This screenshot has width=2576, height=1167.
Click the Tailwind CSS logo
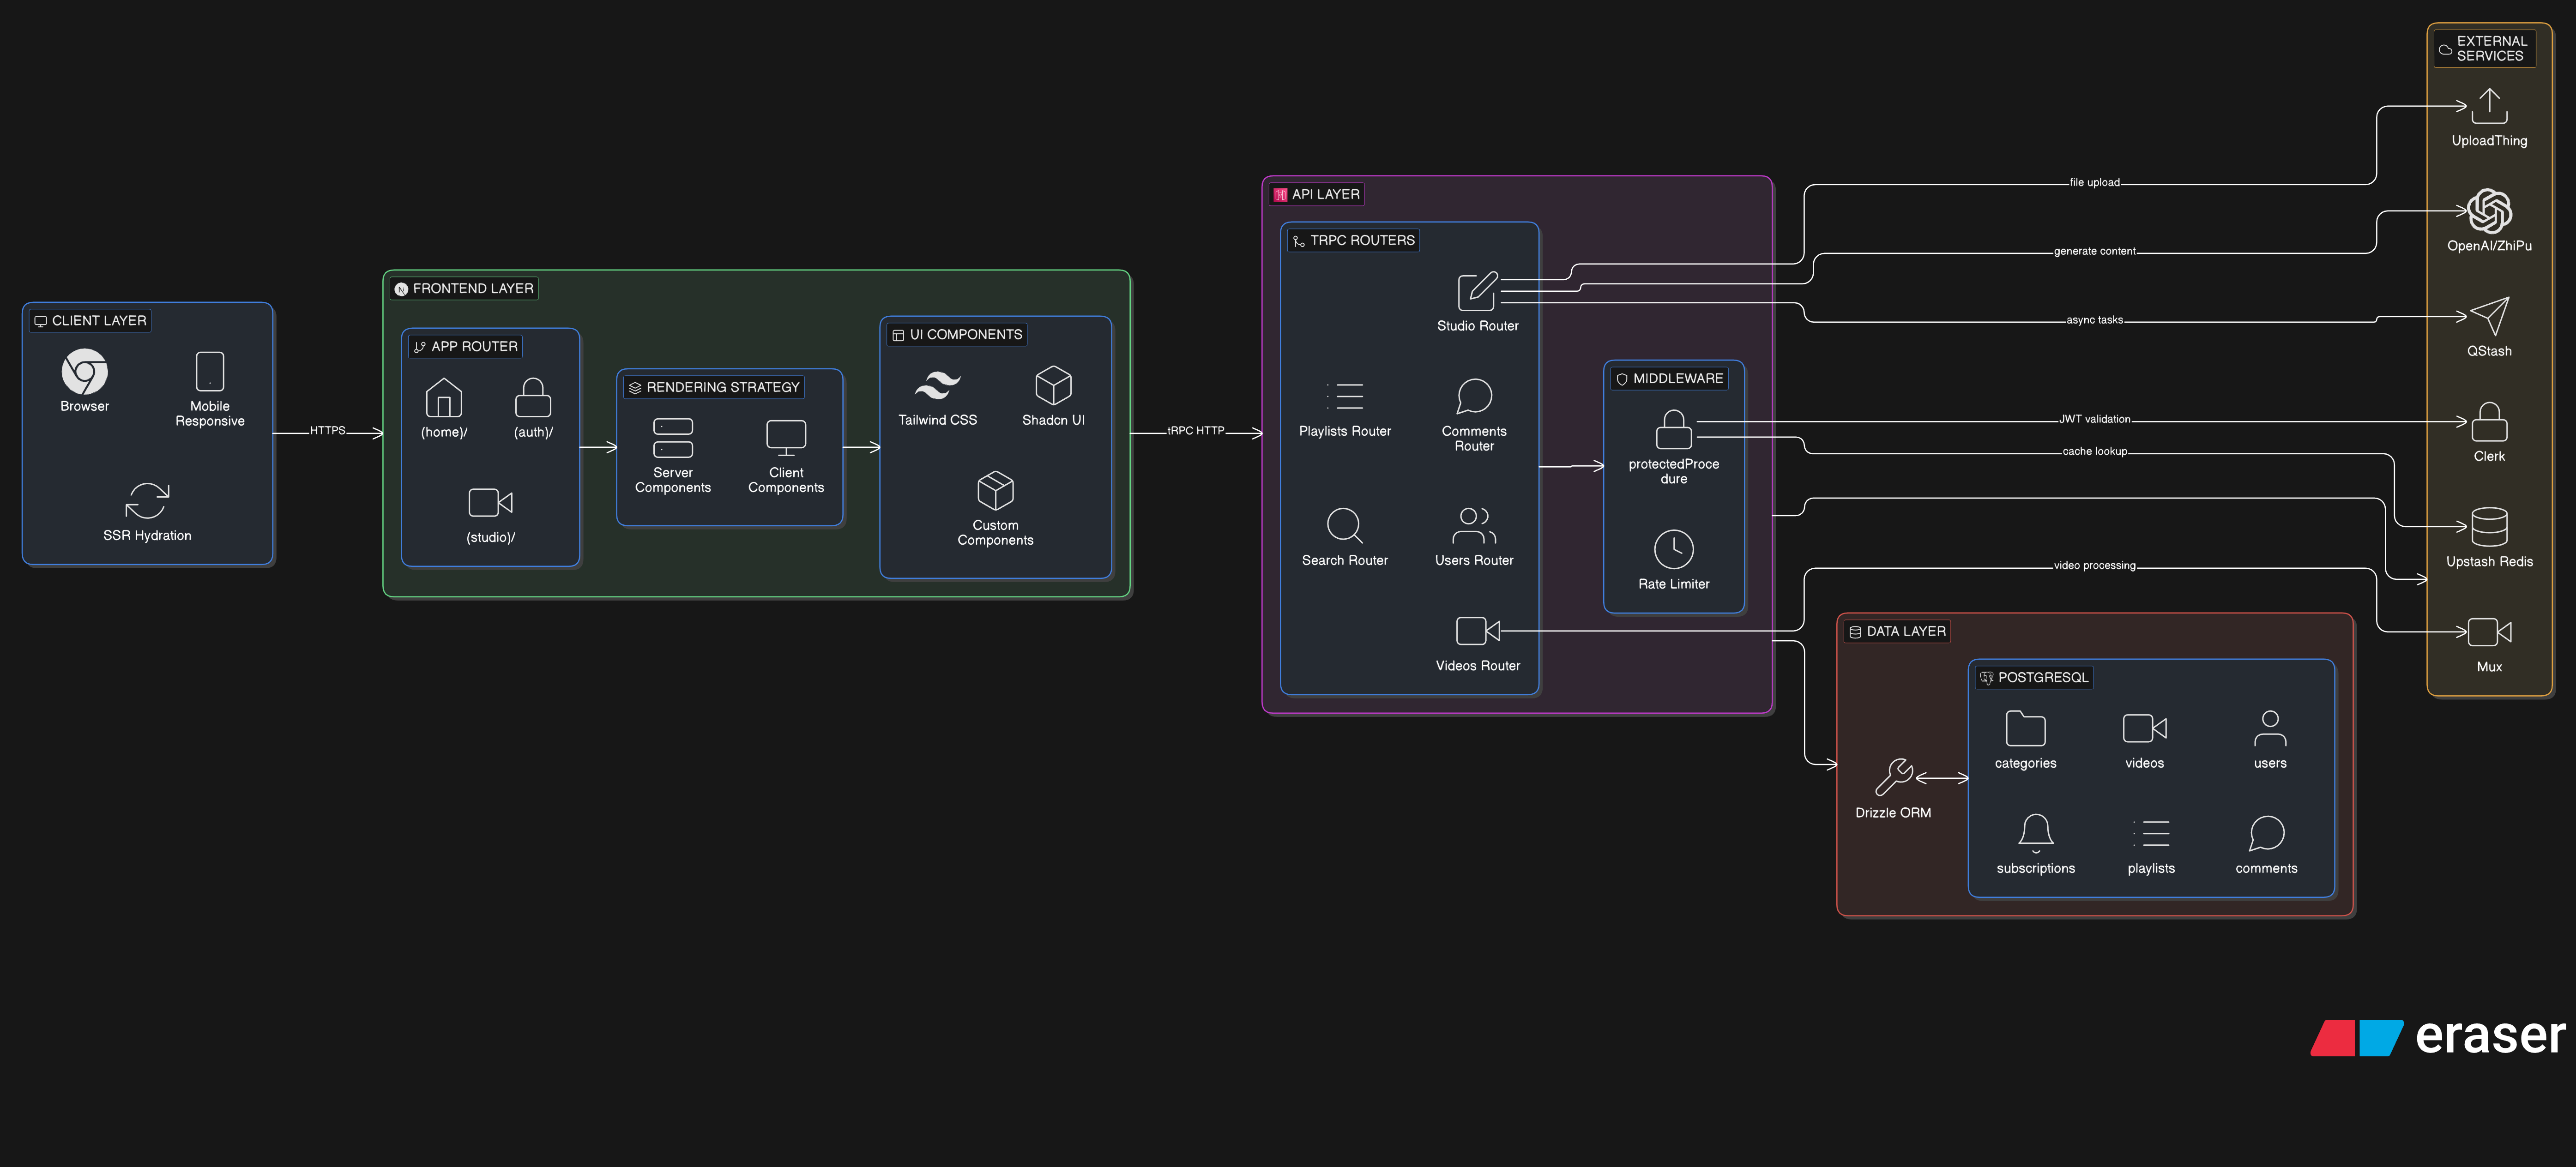tap(937, 385)
